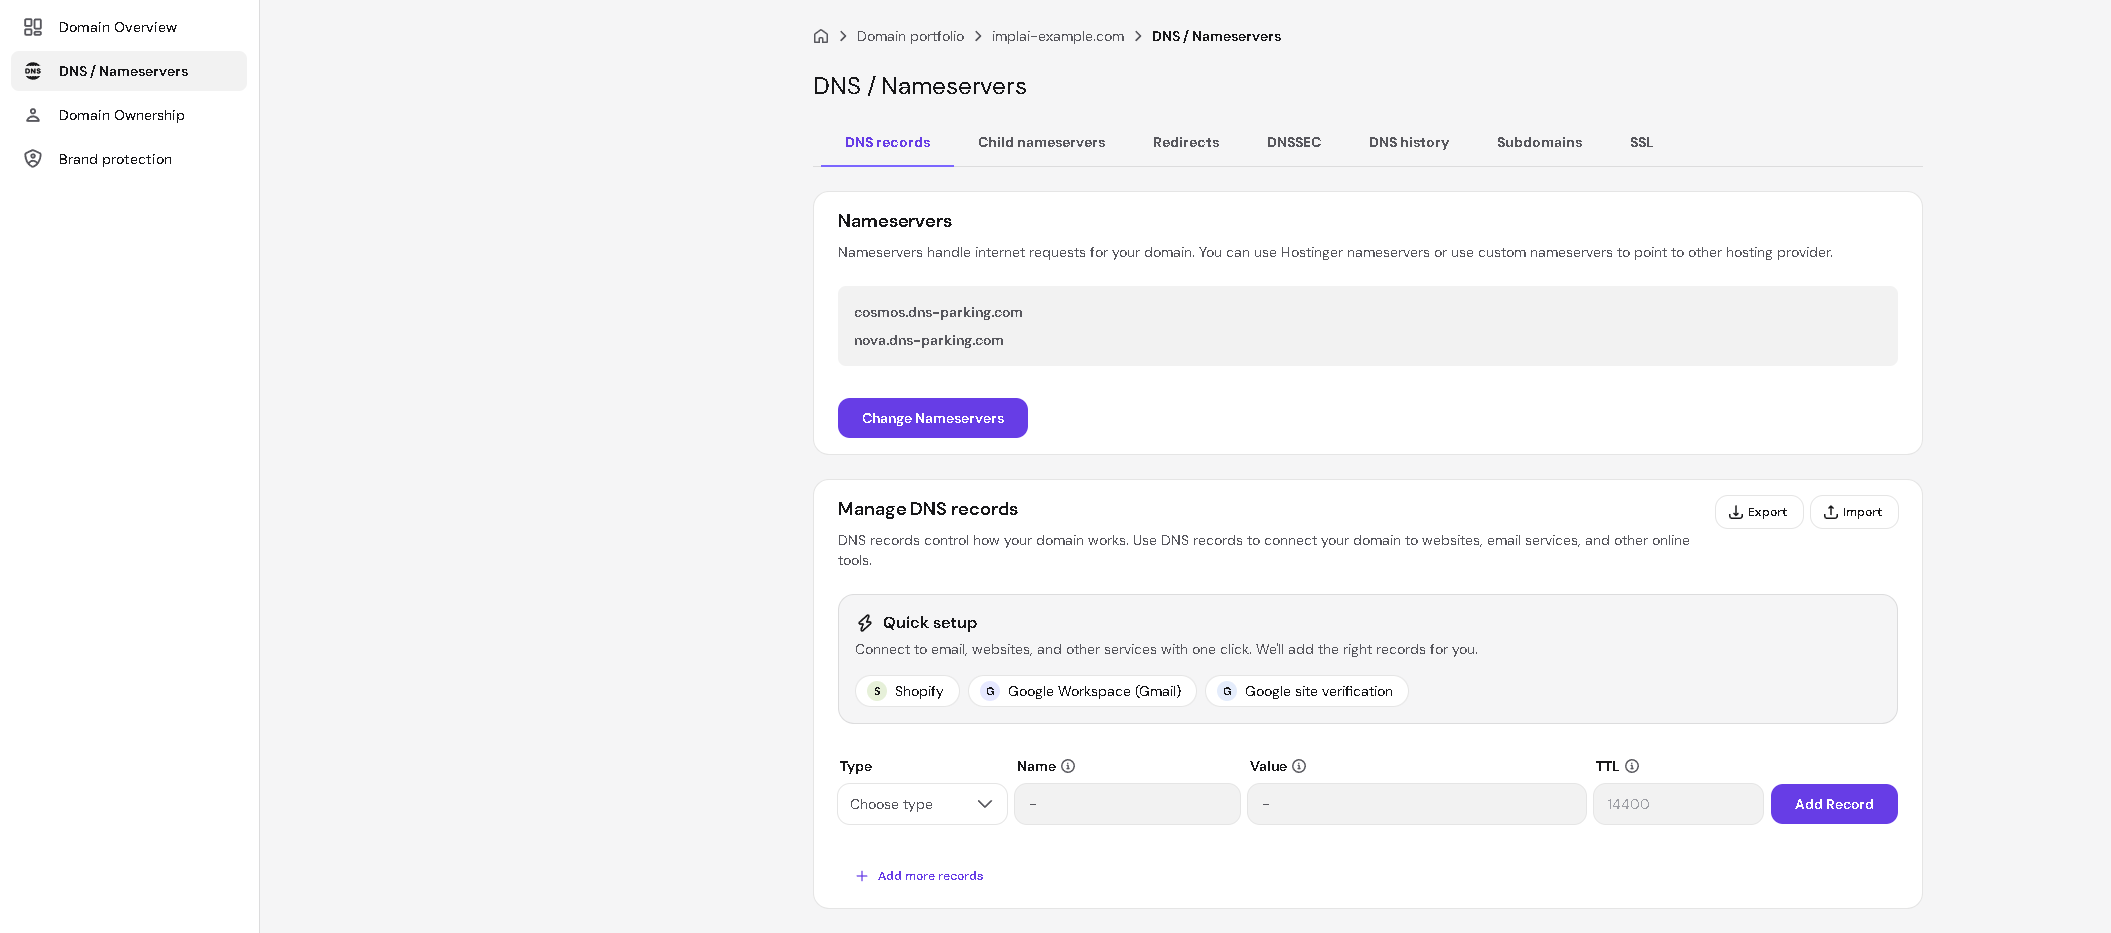2111x933 pixels.
Task: Click DNS / Nameservers breadcrumb text
Action: point(1216,36)
